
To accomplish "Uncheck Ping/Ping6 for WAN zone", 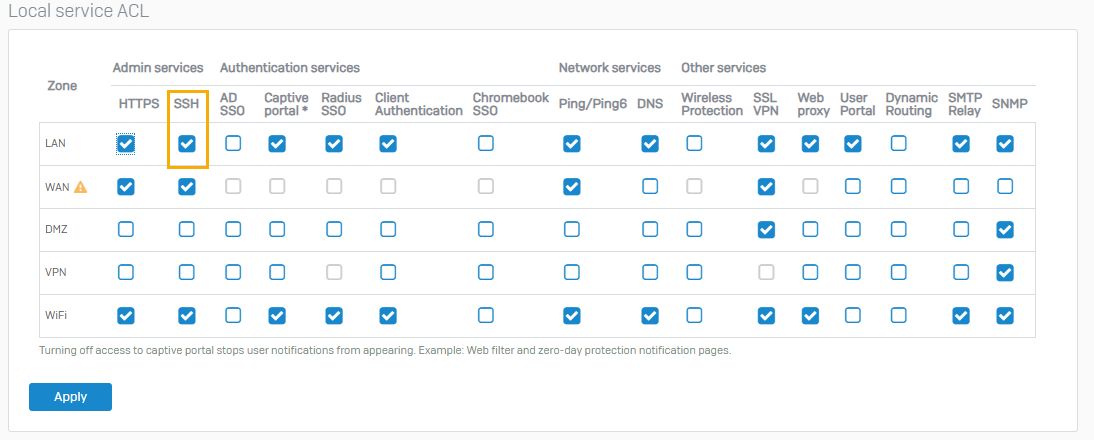I will pyautogui.click(x=572, y=187).
